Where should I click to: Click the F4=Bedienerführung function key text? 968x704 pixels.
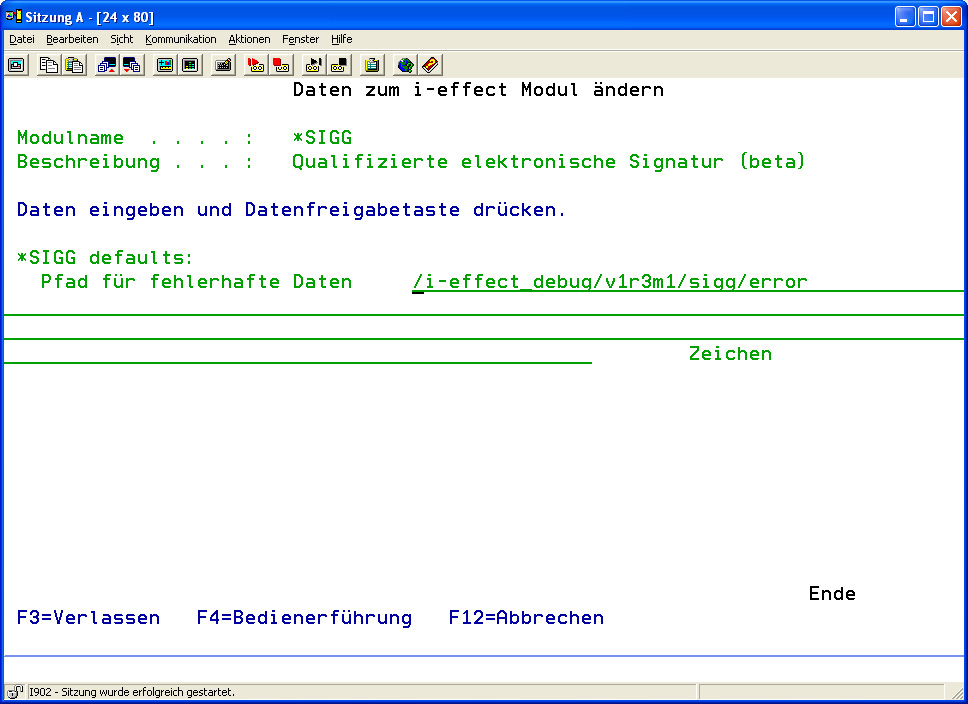(x=304, y=618)
